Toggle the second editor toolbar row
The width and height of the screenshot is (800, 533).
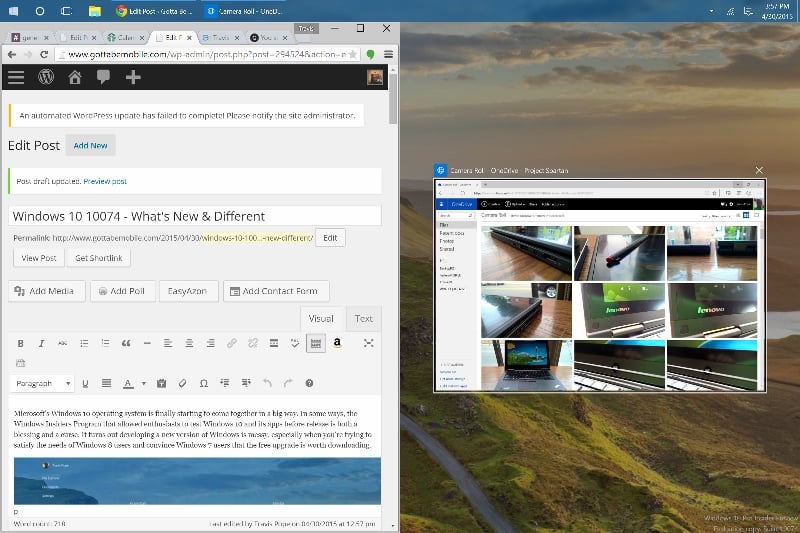[x=316, y=343]
